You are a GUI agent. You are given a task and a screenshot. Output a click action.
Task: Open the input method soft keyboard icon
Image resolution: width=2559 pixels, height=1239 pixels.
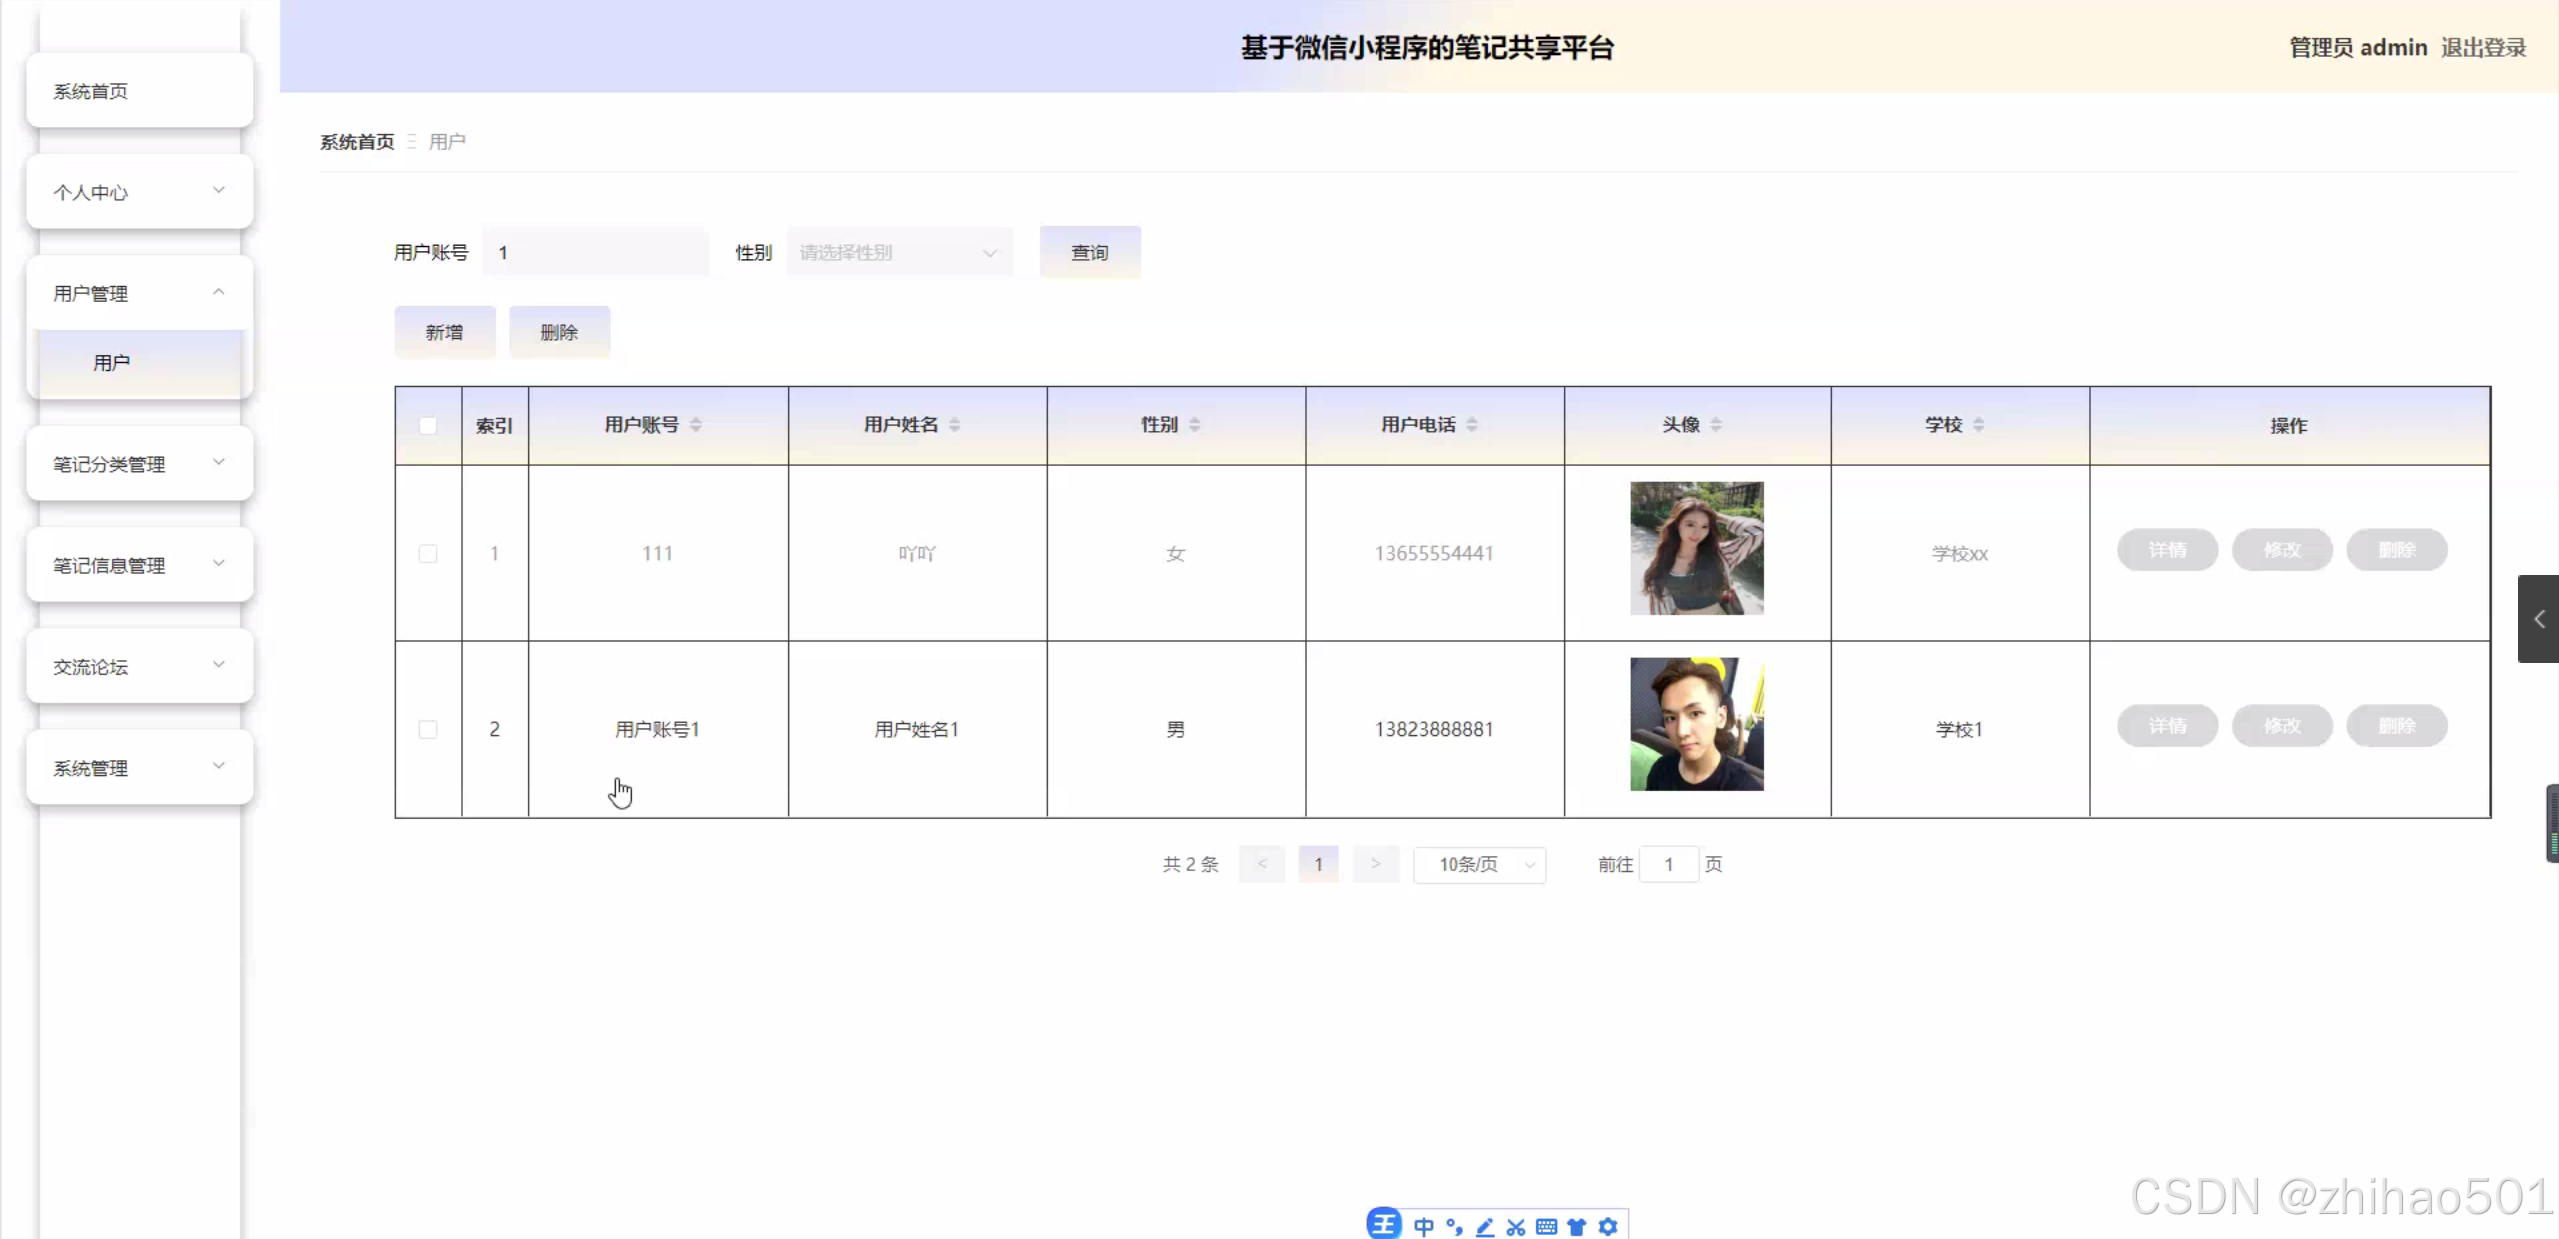1546,1227
